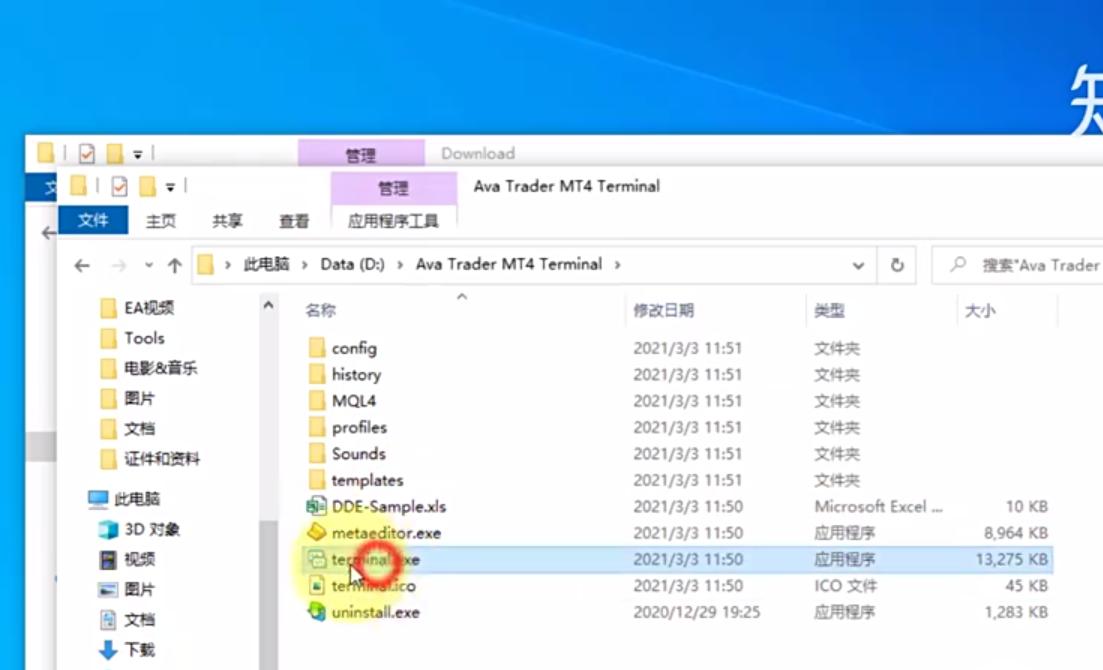Refresh the folder with the refresh icon
This screenshot has height=670, width=1103.
(898, 264)
